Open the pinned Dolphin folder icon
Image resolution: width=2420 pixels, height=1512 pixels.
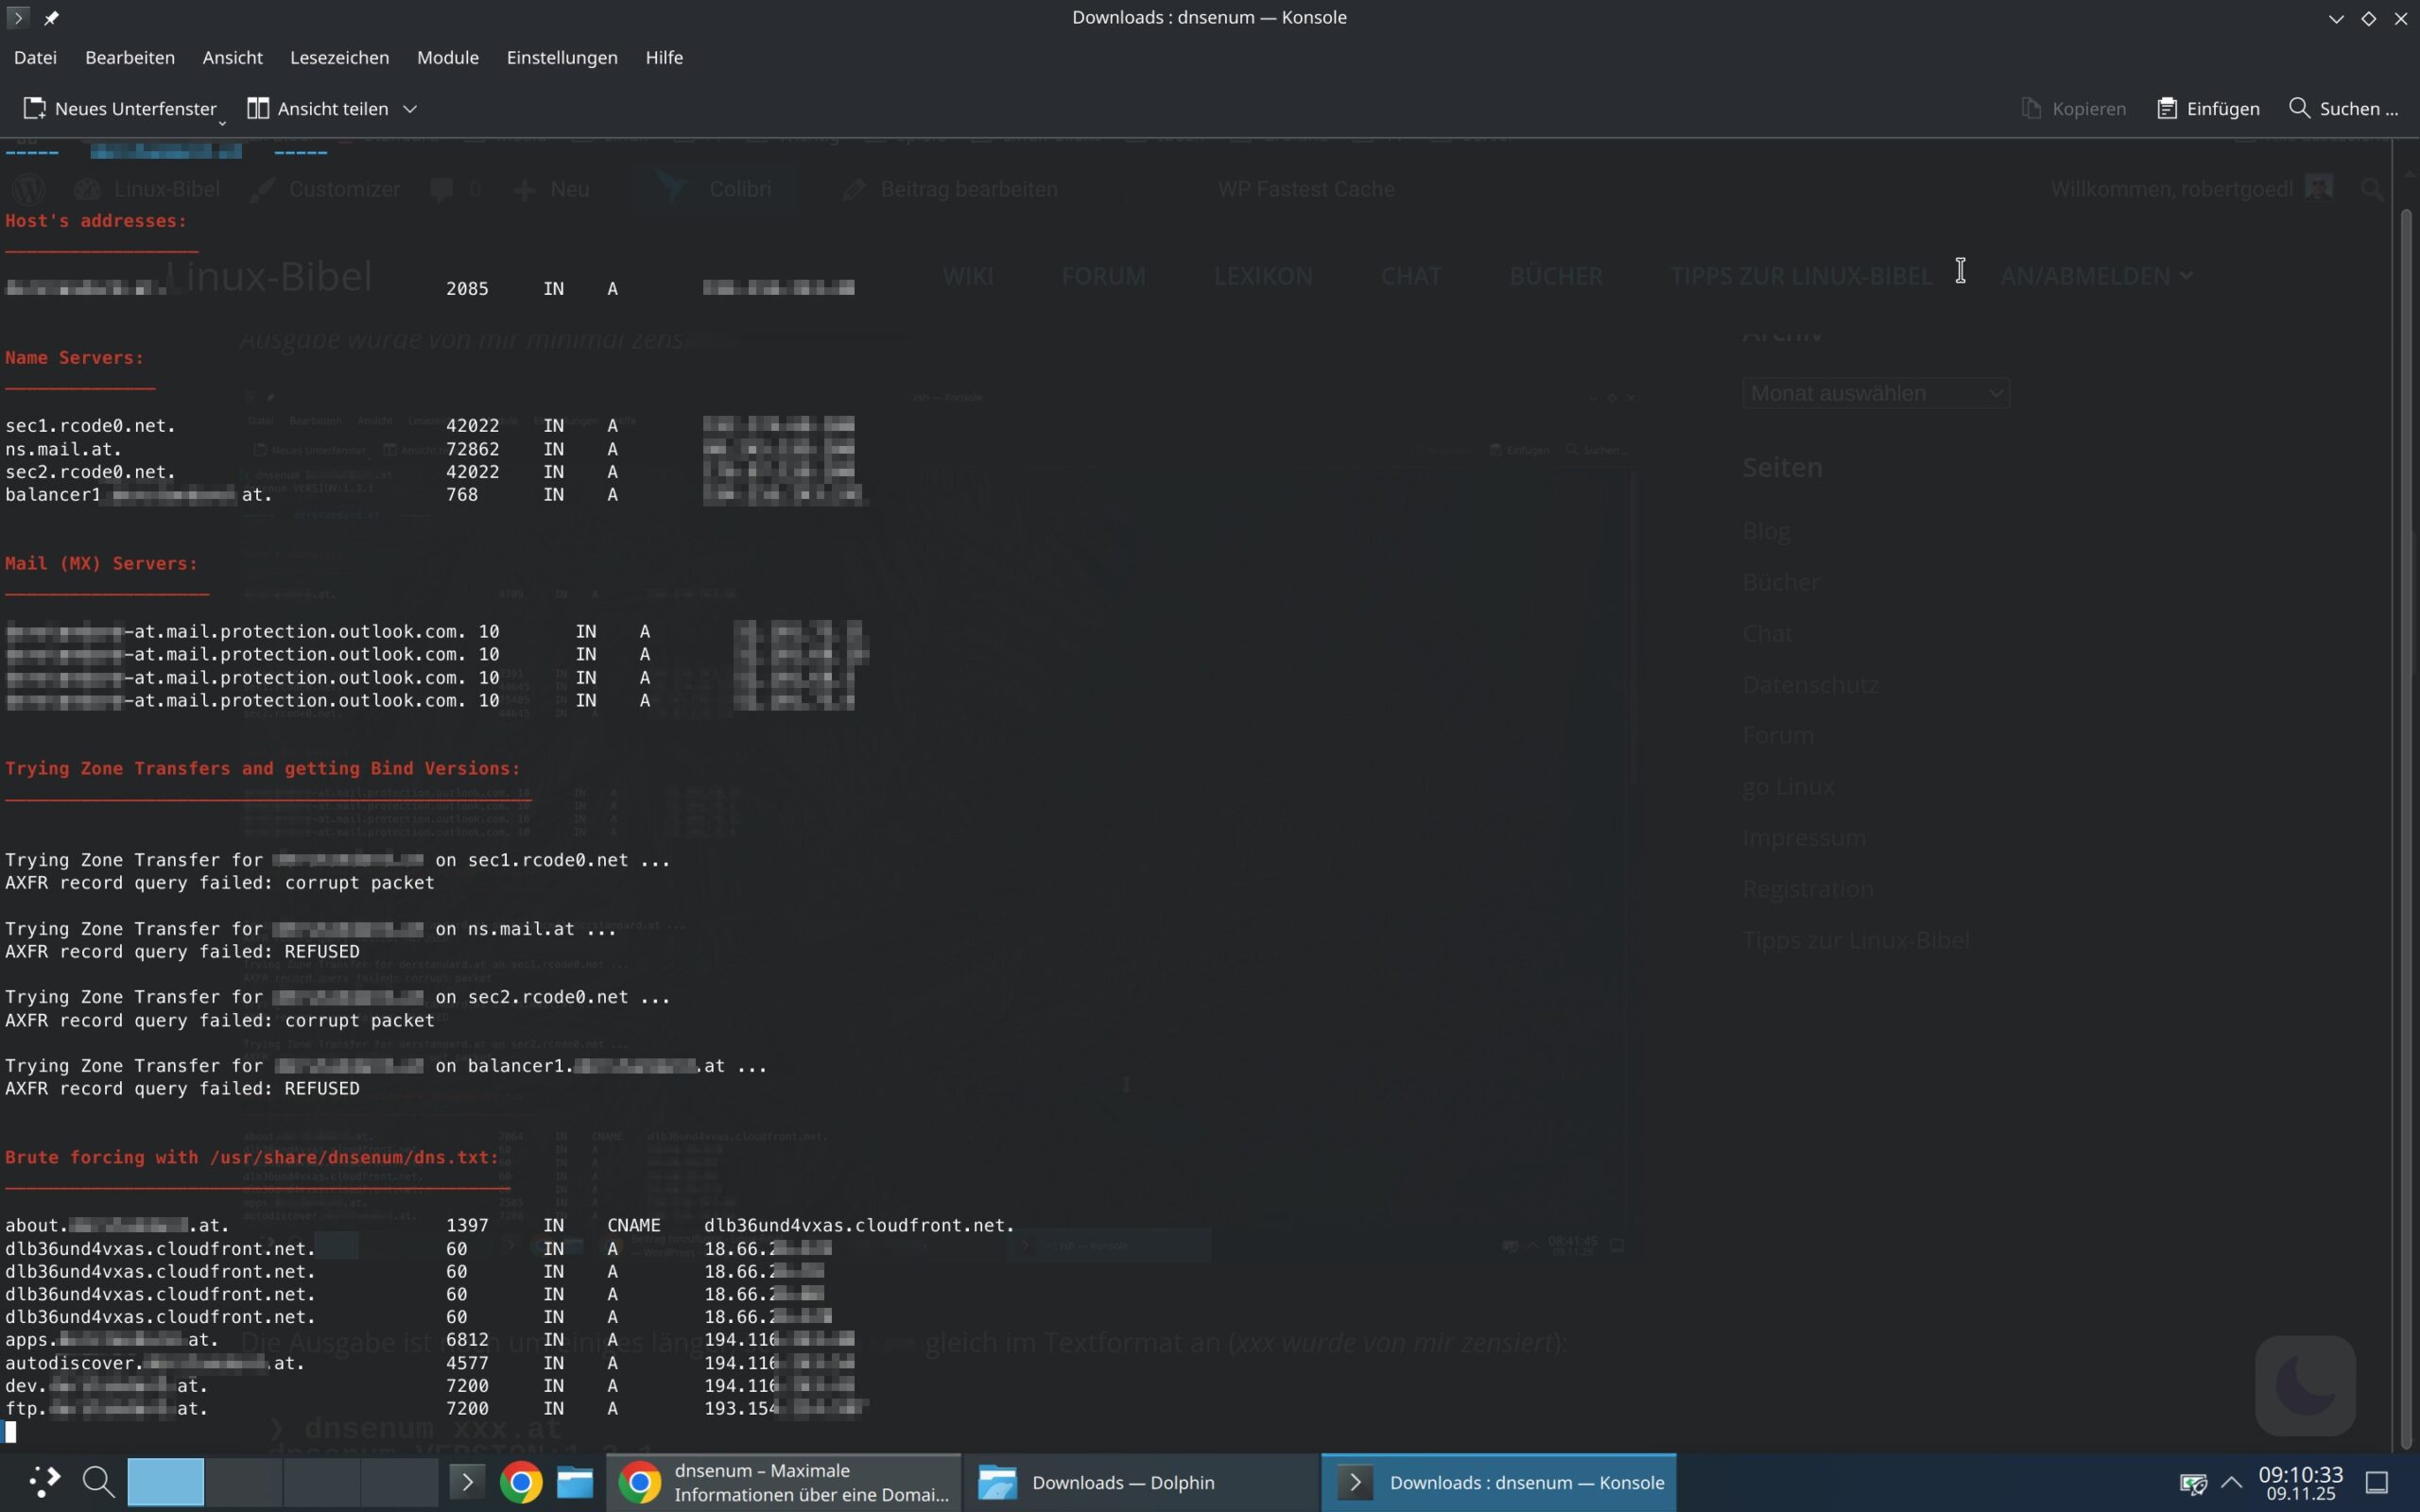coord(575,1482)
